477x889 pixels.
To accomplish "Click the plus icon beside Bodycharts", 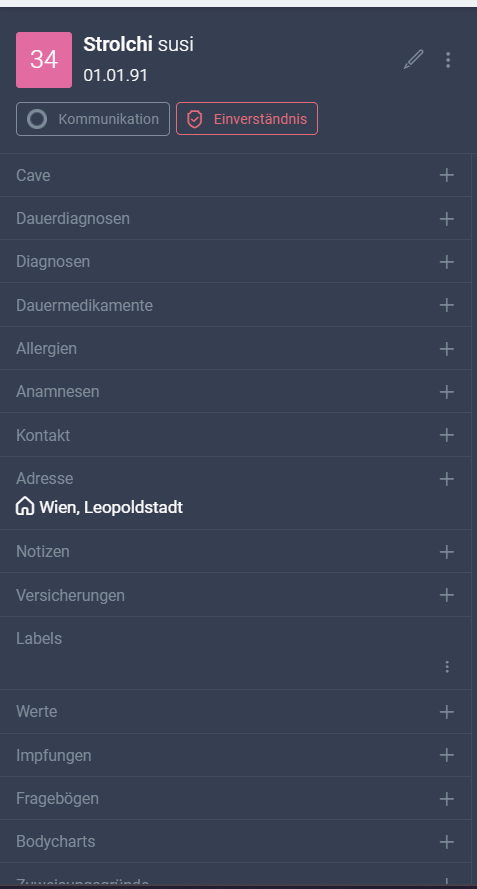I will 447,842.
